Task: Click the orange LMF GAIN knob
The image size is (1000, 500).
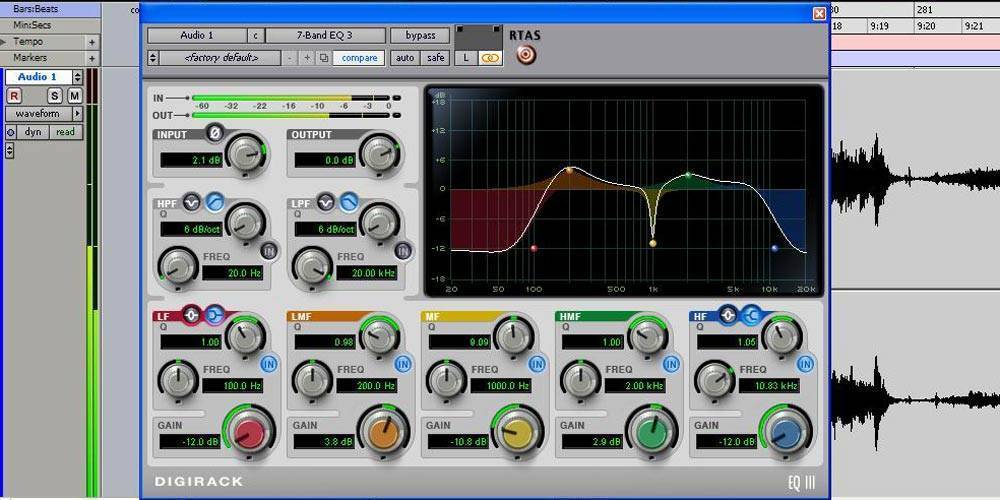Action: (x=383, y=432)
